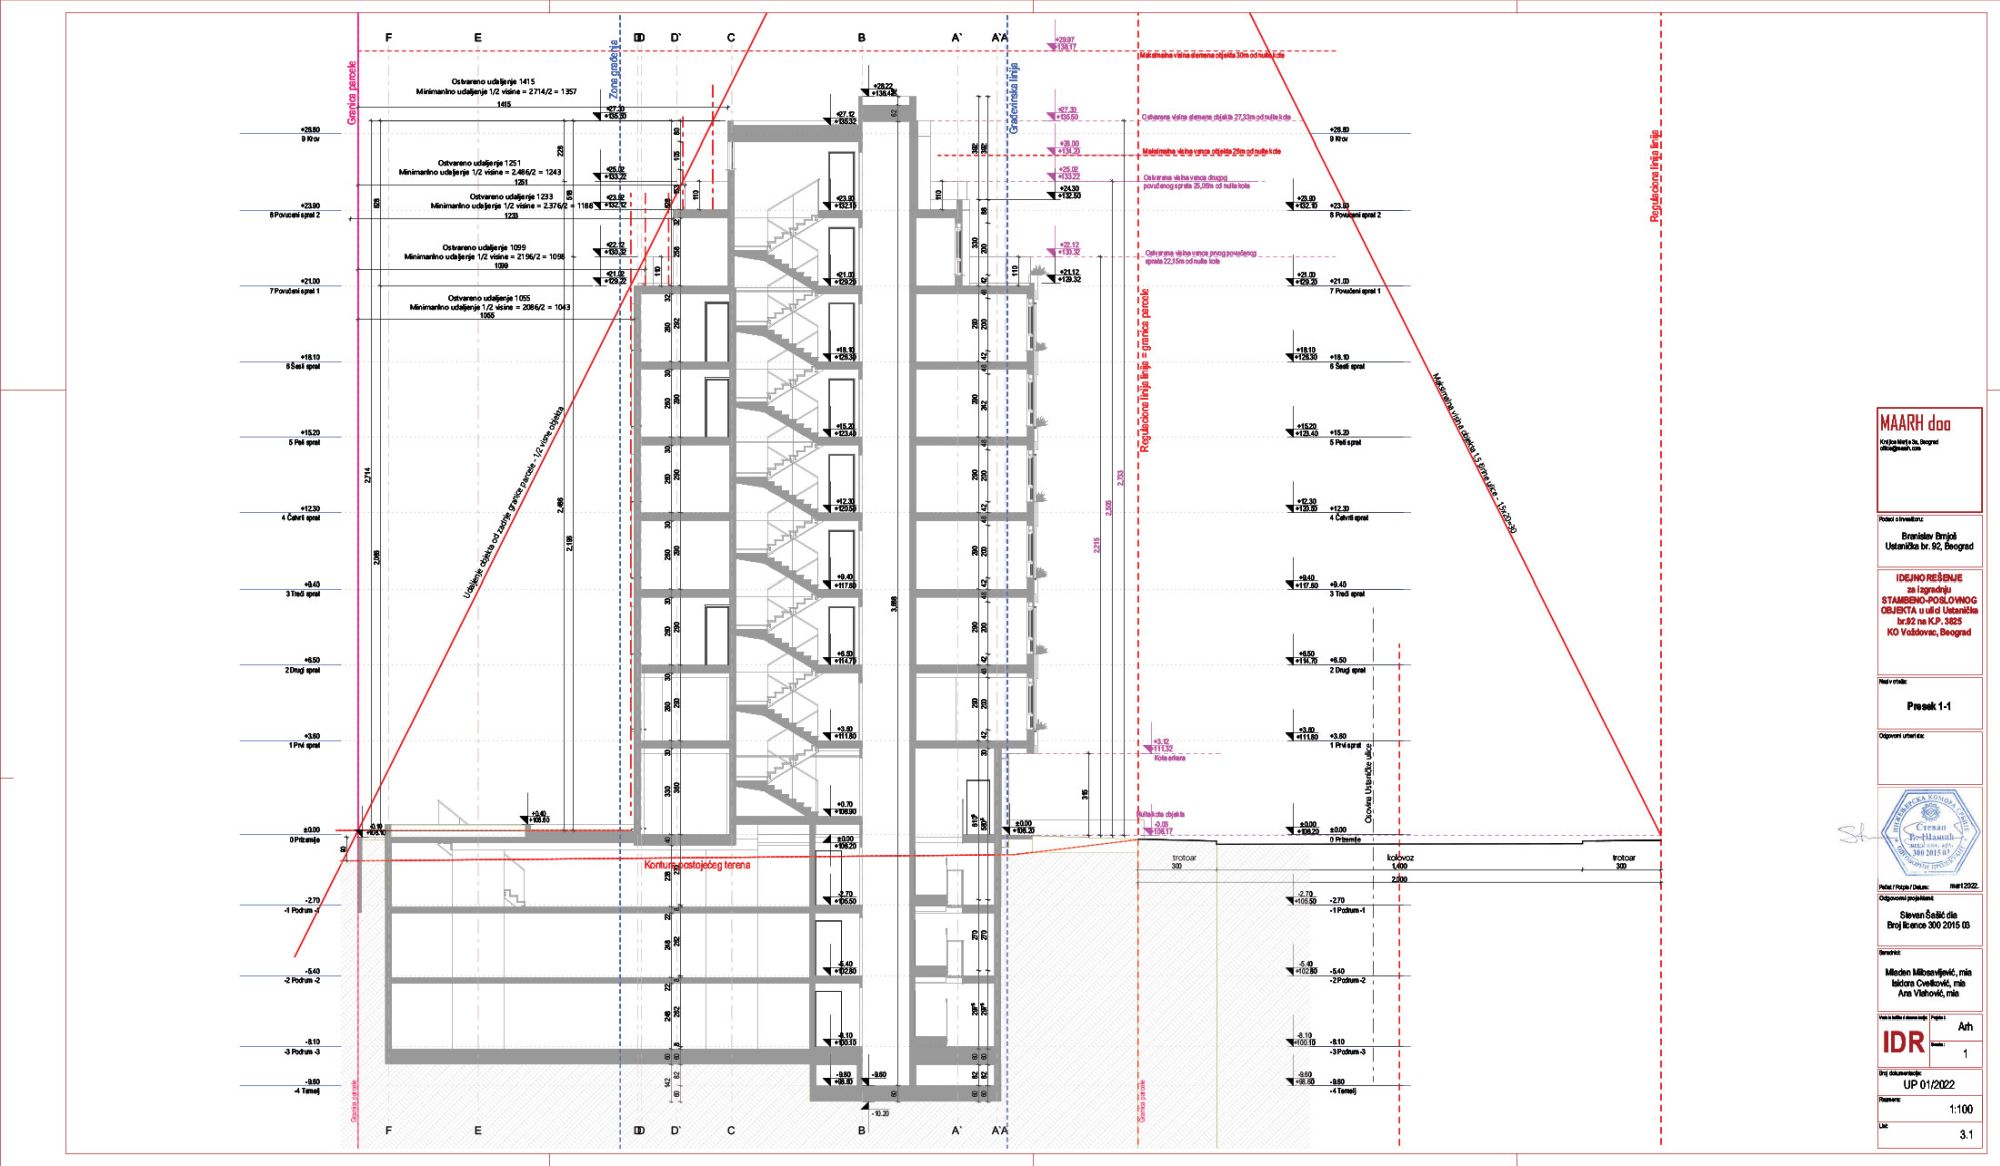Click the 'Kota erkera' magenta label

(1169, 758)
